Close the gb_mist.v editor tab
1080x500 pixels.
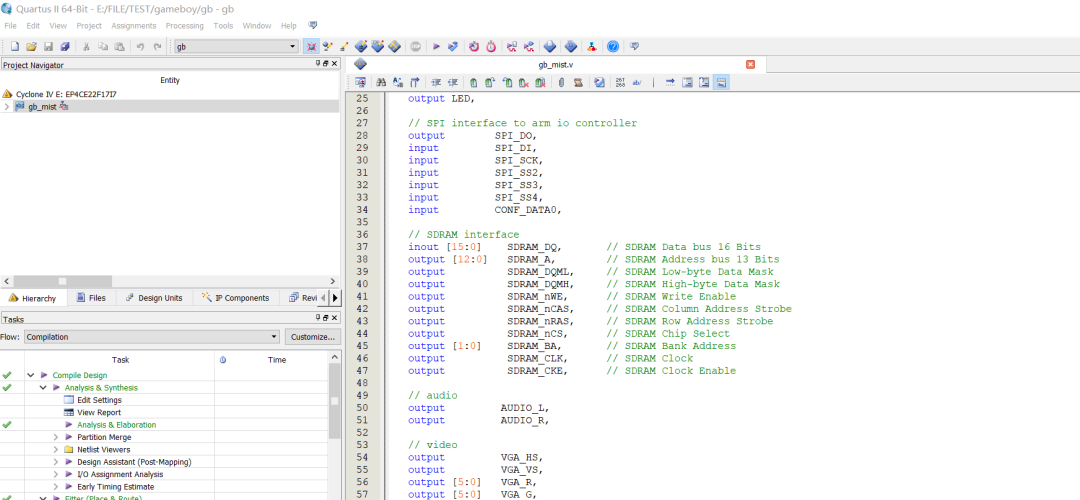(x=751, y=64)
